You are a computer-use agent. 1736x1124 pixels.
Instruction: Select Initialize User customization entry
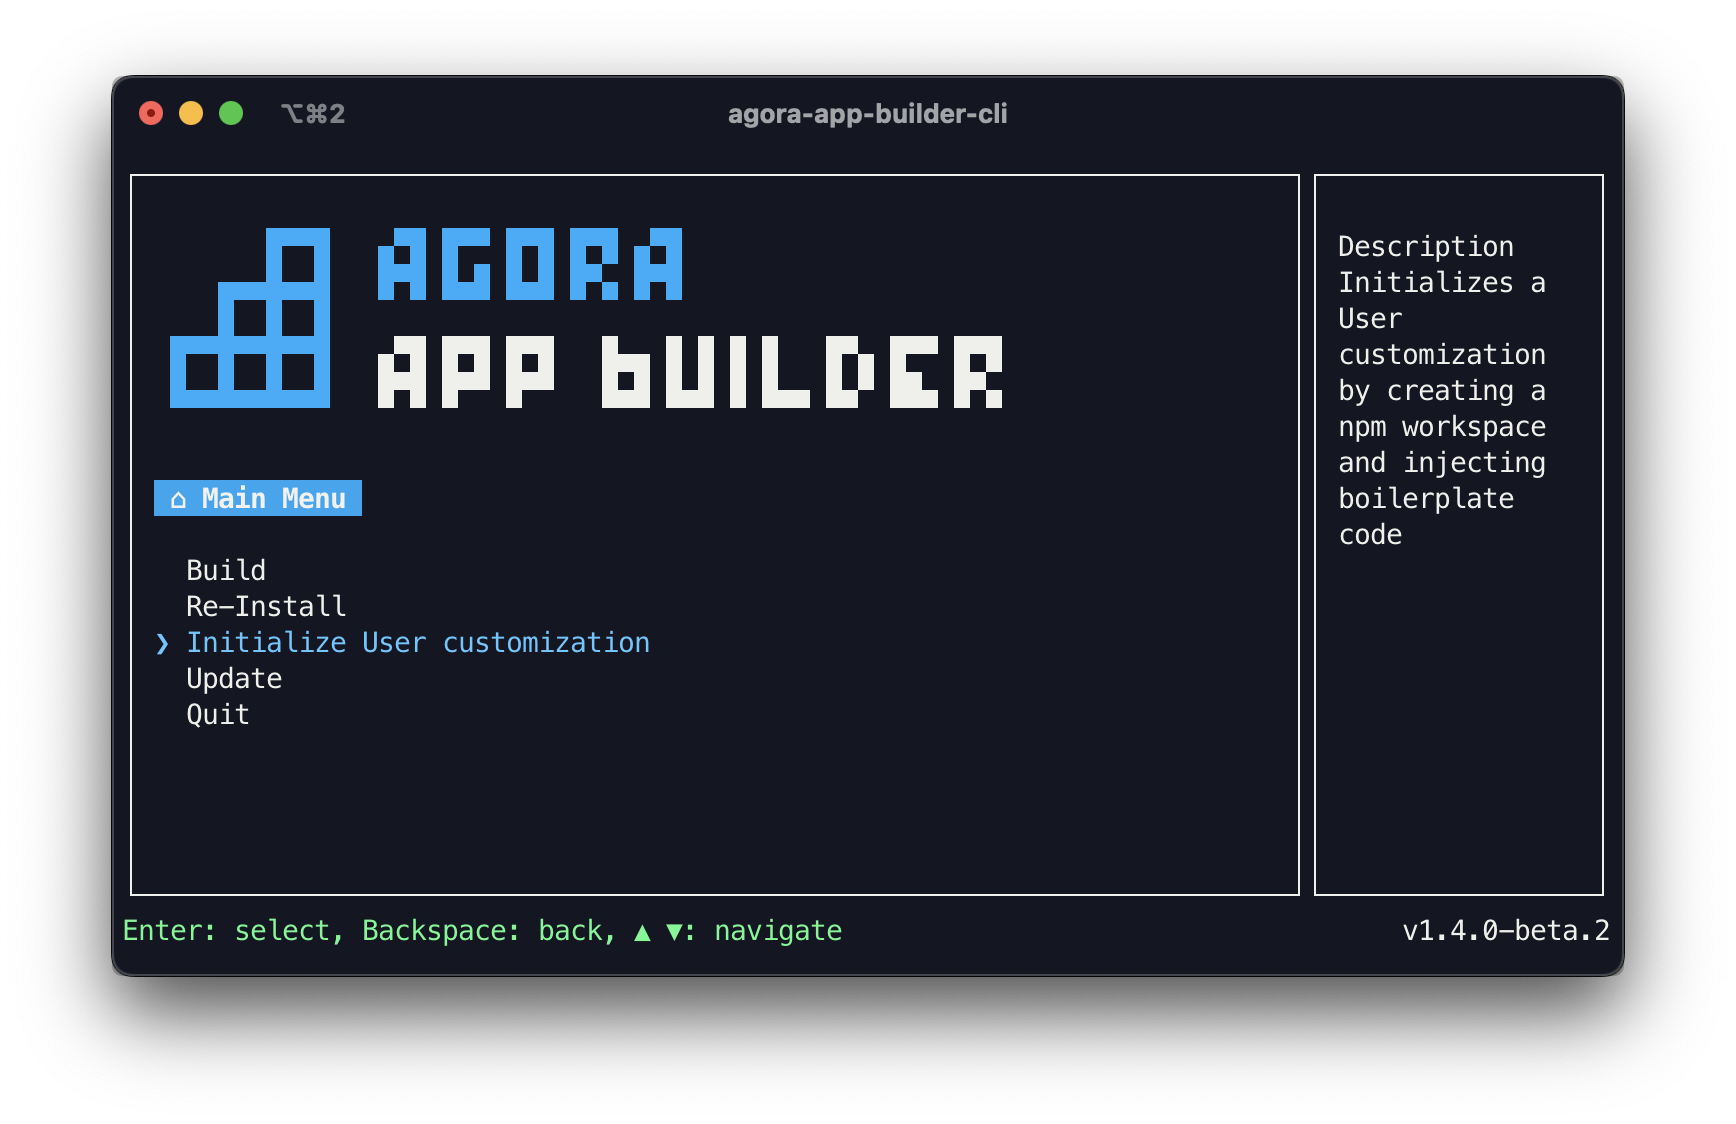tap(418, 642)
